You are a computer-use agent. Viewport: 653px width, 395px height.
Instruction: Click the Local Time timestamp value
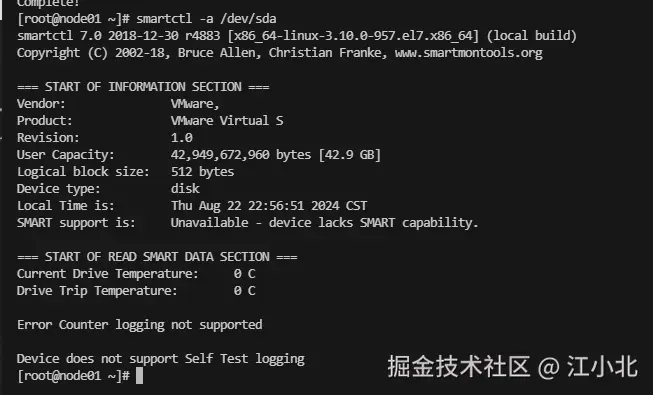point(269,205)
